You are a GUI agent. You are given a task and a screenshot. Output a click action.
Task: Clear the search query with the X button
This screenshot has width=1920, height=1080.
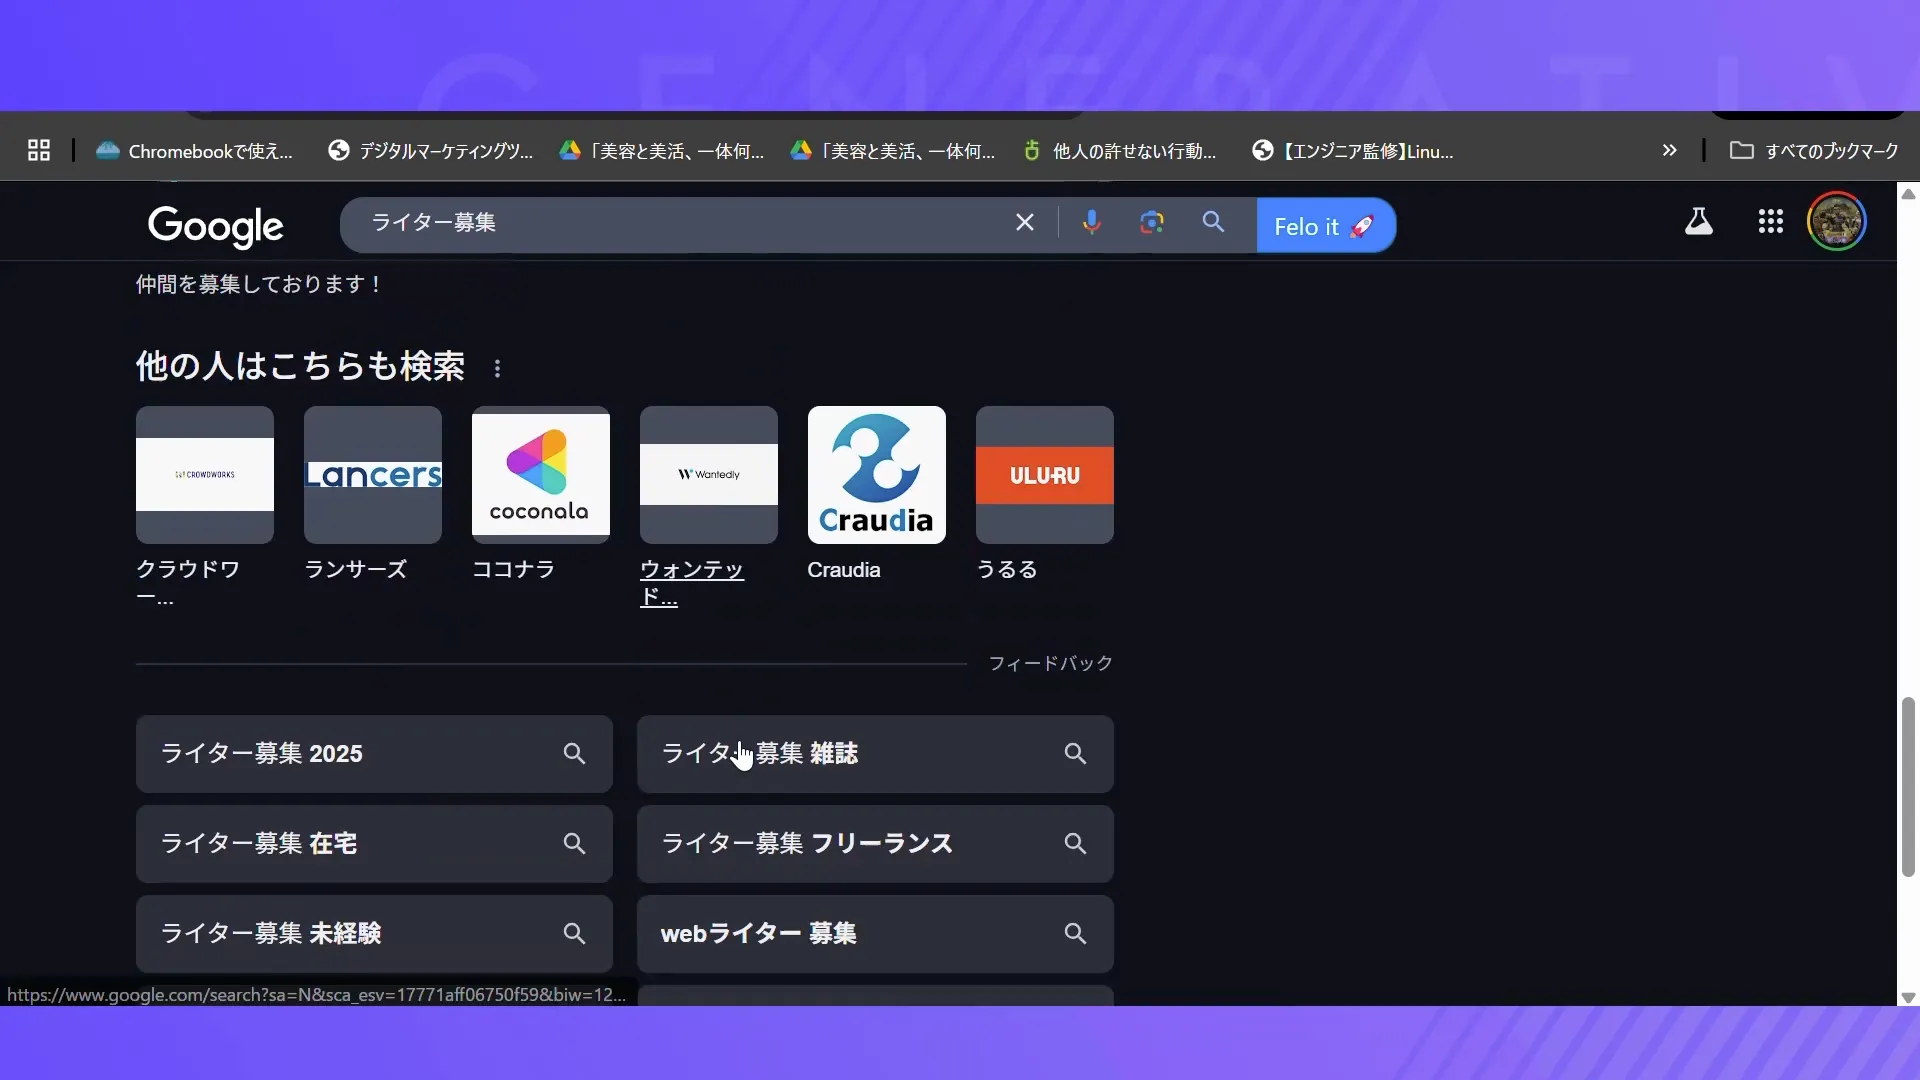pyautogui.click(x=1025, y=222)
